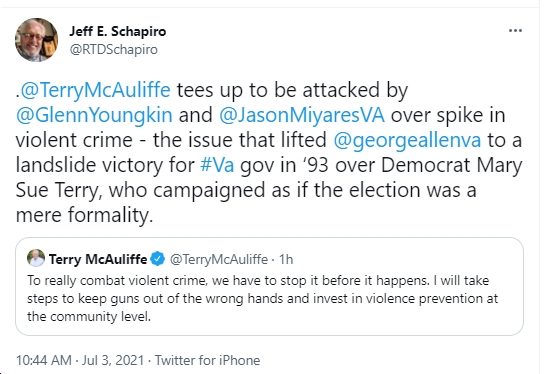
Task: Click Jeff E. Schapiro's profile photo
Action: click(36, 40)
